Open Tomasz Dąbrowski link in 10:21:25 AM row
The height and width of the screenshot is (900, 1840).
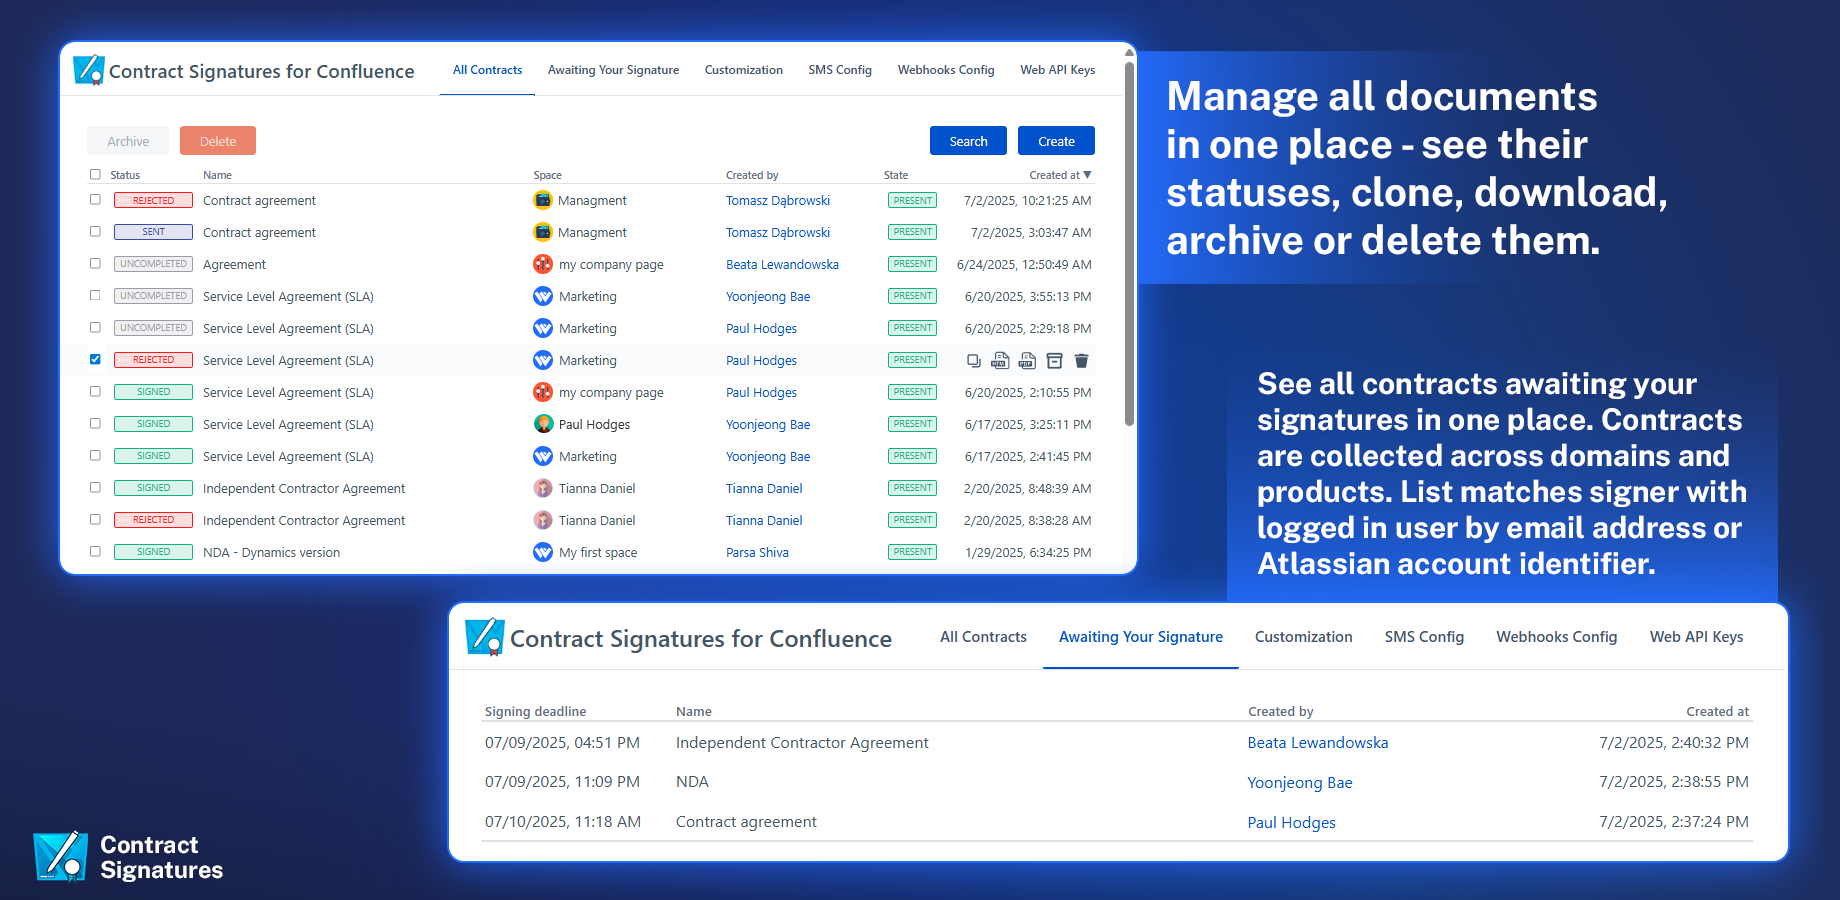pos(778,200)
